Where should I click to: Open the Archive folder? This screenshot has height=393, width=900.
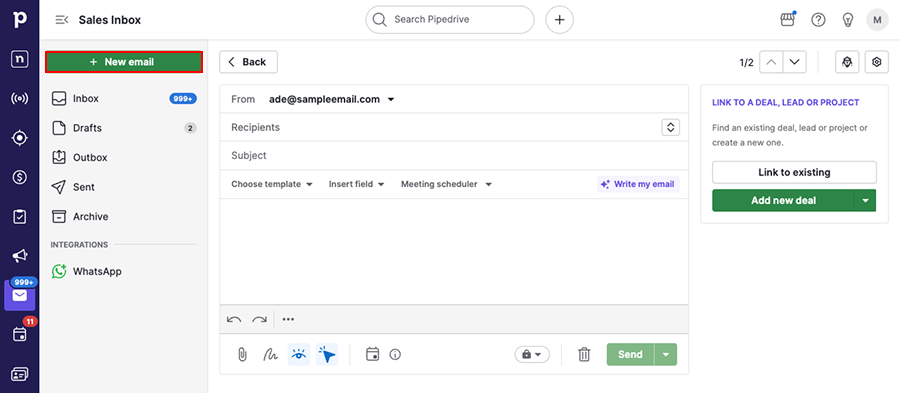tap(123, 216)
